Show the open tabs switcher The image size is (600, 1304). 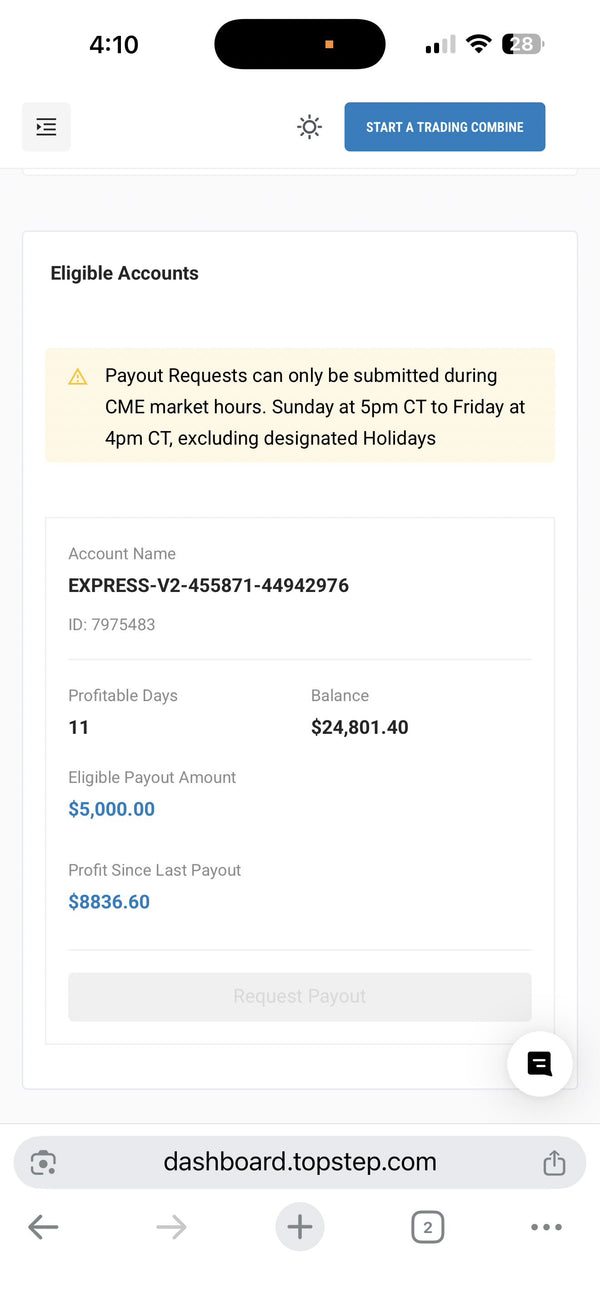[427, 1227]
